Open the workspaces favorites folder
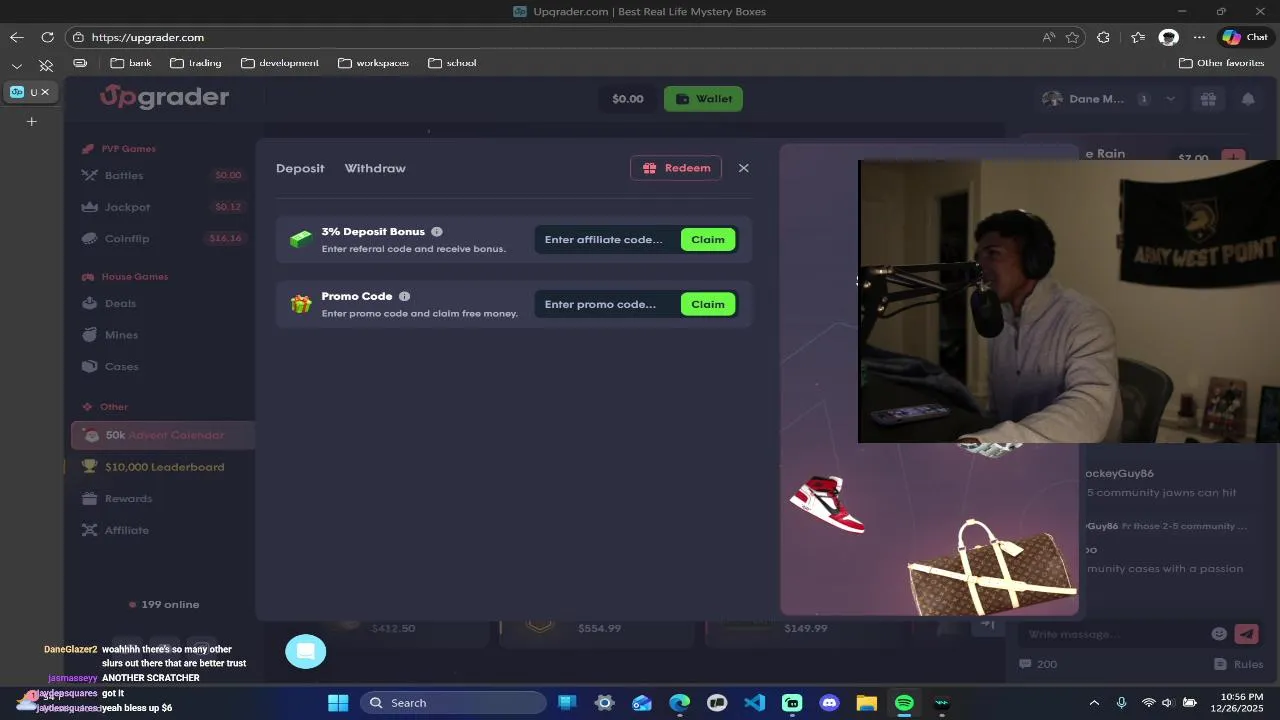This screenshot has height=720, width=1280. tap(374, 63)
